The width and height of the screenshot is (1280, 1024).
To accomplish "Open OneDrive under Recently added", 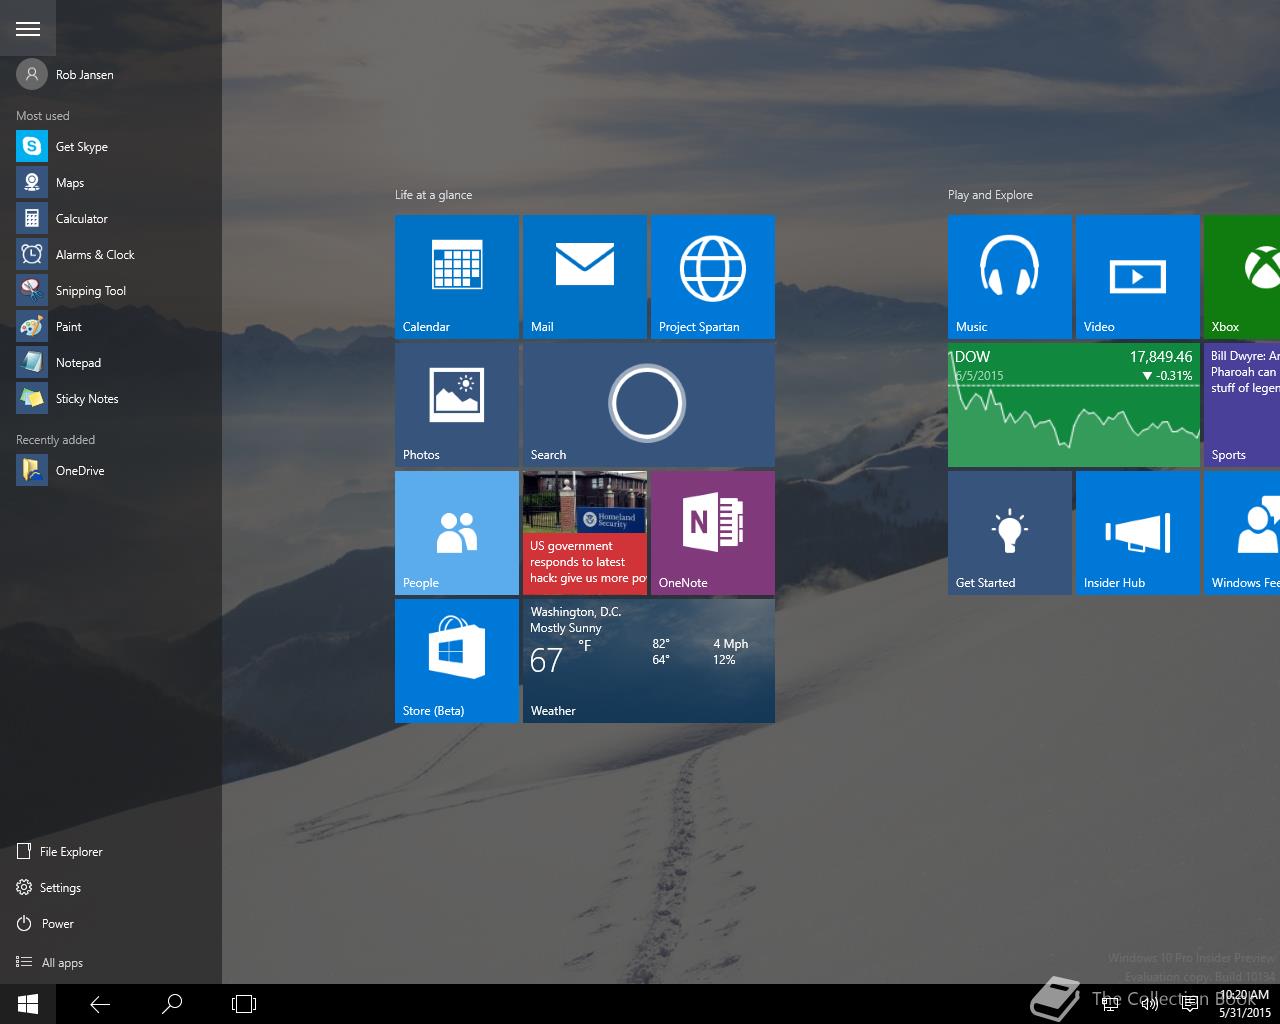I will coord(110,471).
